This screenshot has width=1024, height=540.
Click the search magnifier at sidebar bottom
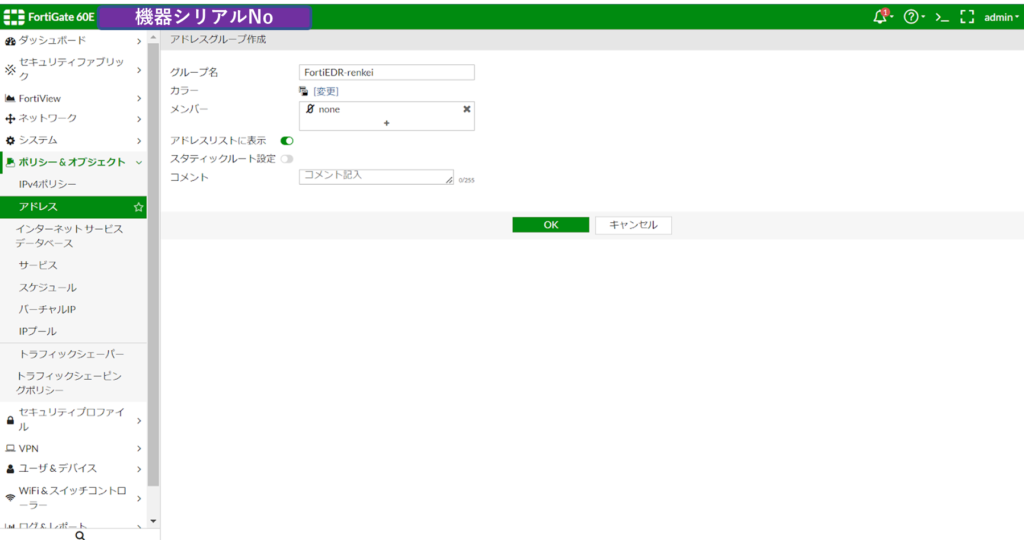(80, 535)
